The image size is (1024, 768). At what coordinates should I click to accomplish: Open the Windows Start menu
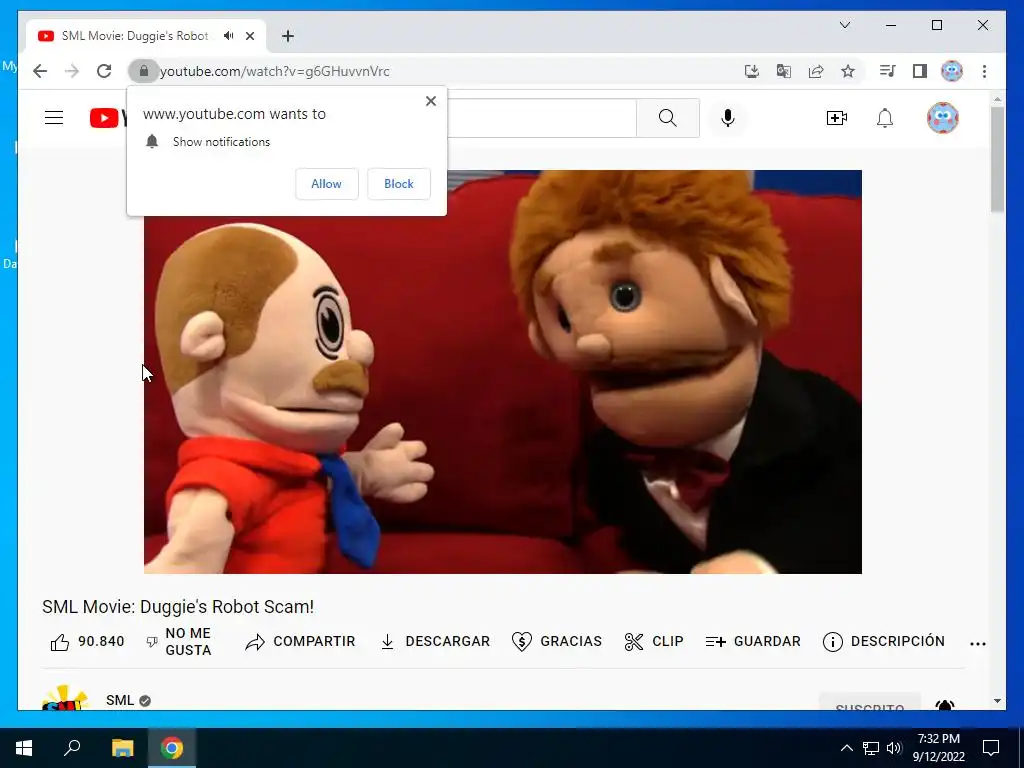(24, 748)
